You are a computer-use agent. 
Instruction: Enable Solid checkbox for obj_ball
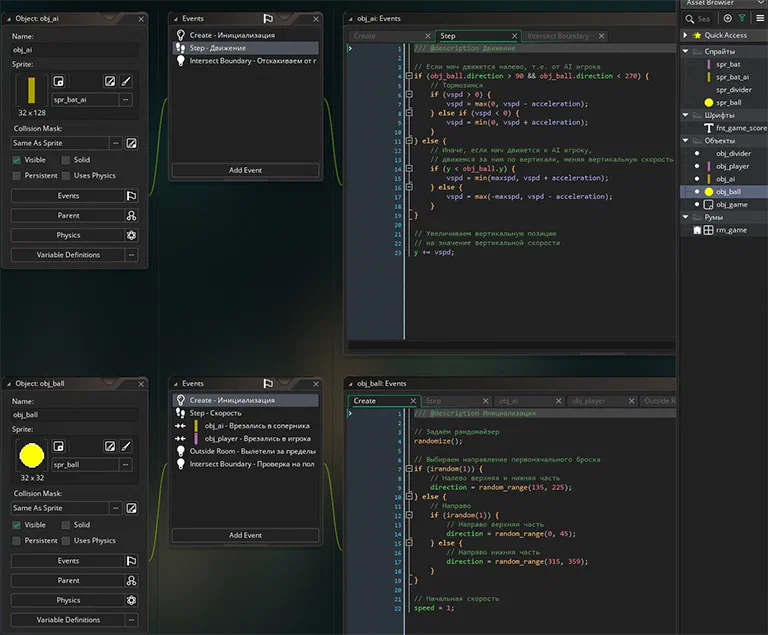click(66, 525)
